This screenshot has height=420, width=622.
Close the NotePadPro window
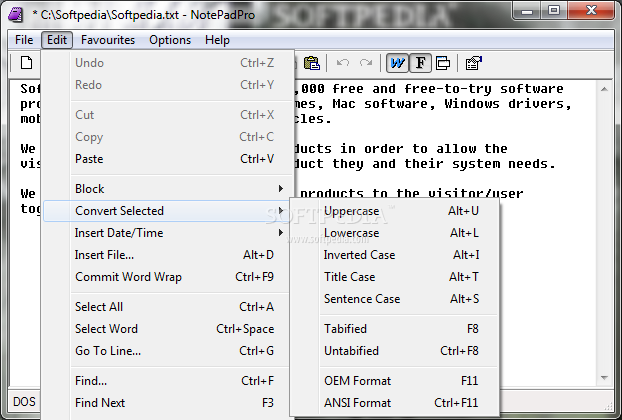click(591, 11)
